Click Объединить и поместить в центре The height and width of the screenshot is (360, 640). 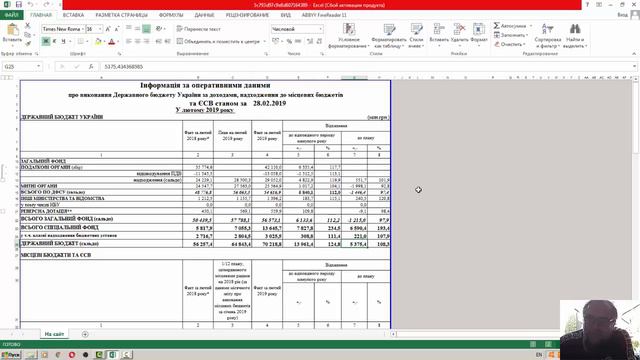click(x=218, y=41)
